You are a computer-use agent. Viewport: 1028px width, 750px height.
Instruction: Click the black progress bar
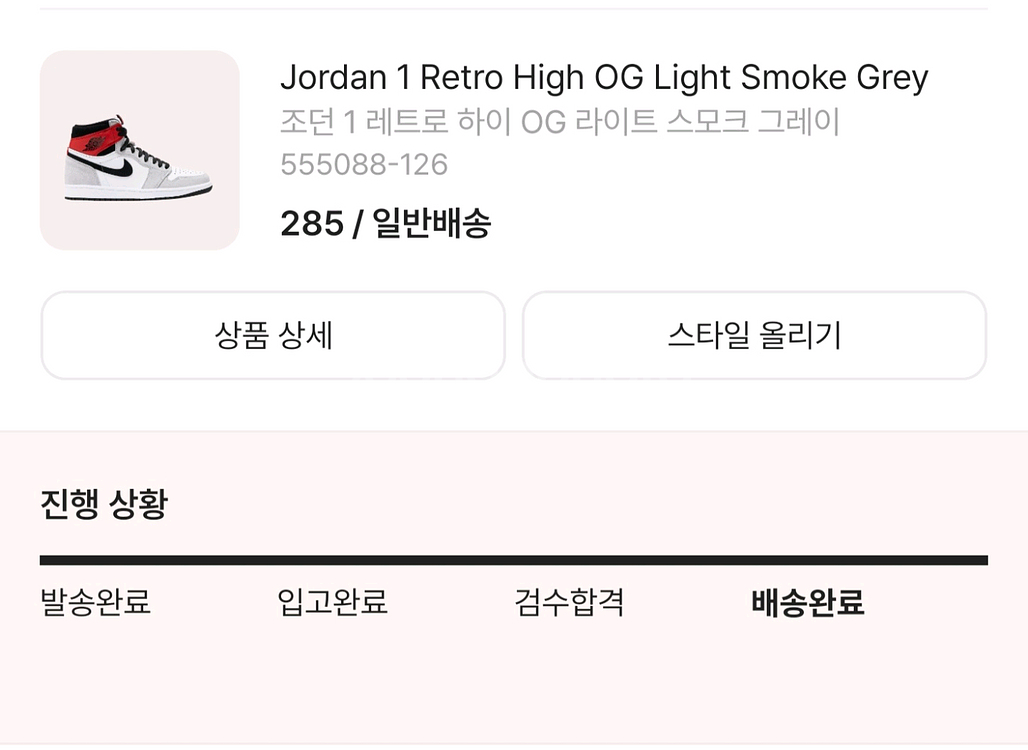(513, 560)
